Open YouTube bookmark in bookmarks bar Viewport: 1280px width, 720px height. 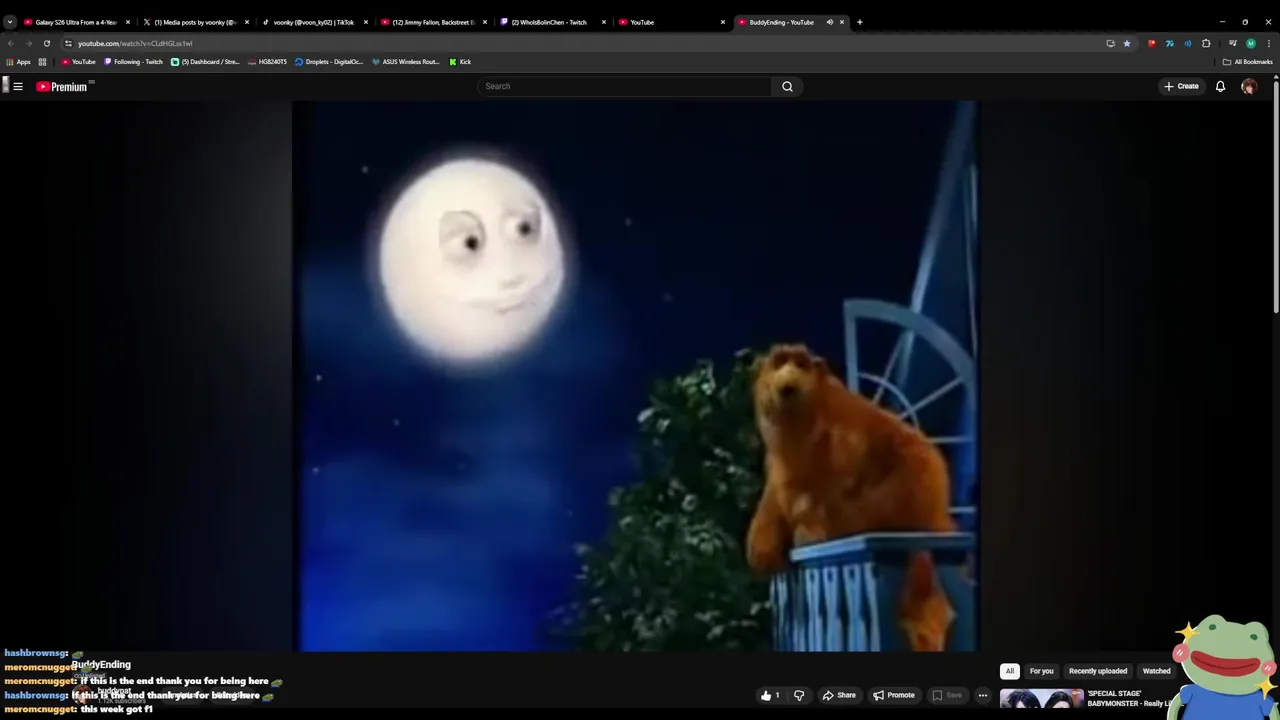tap(78, 62)
